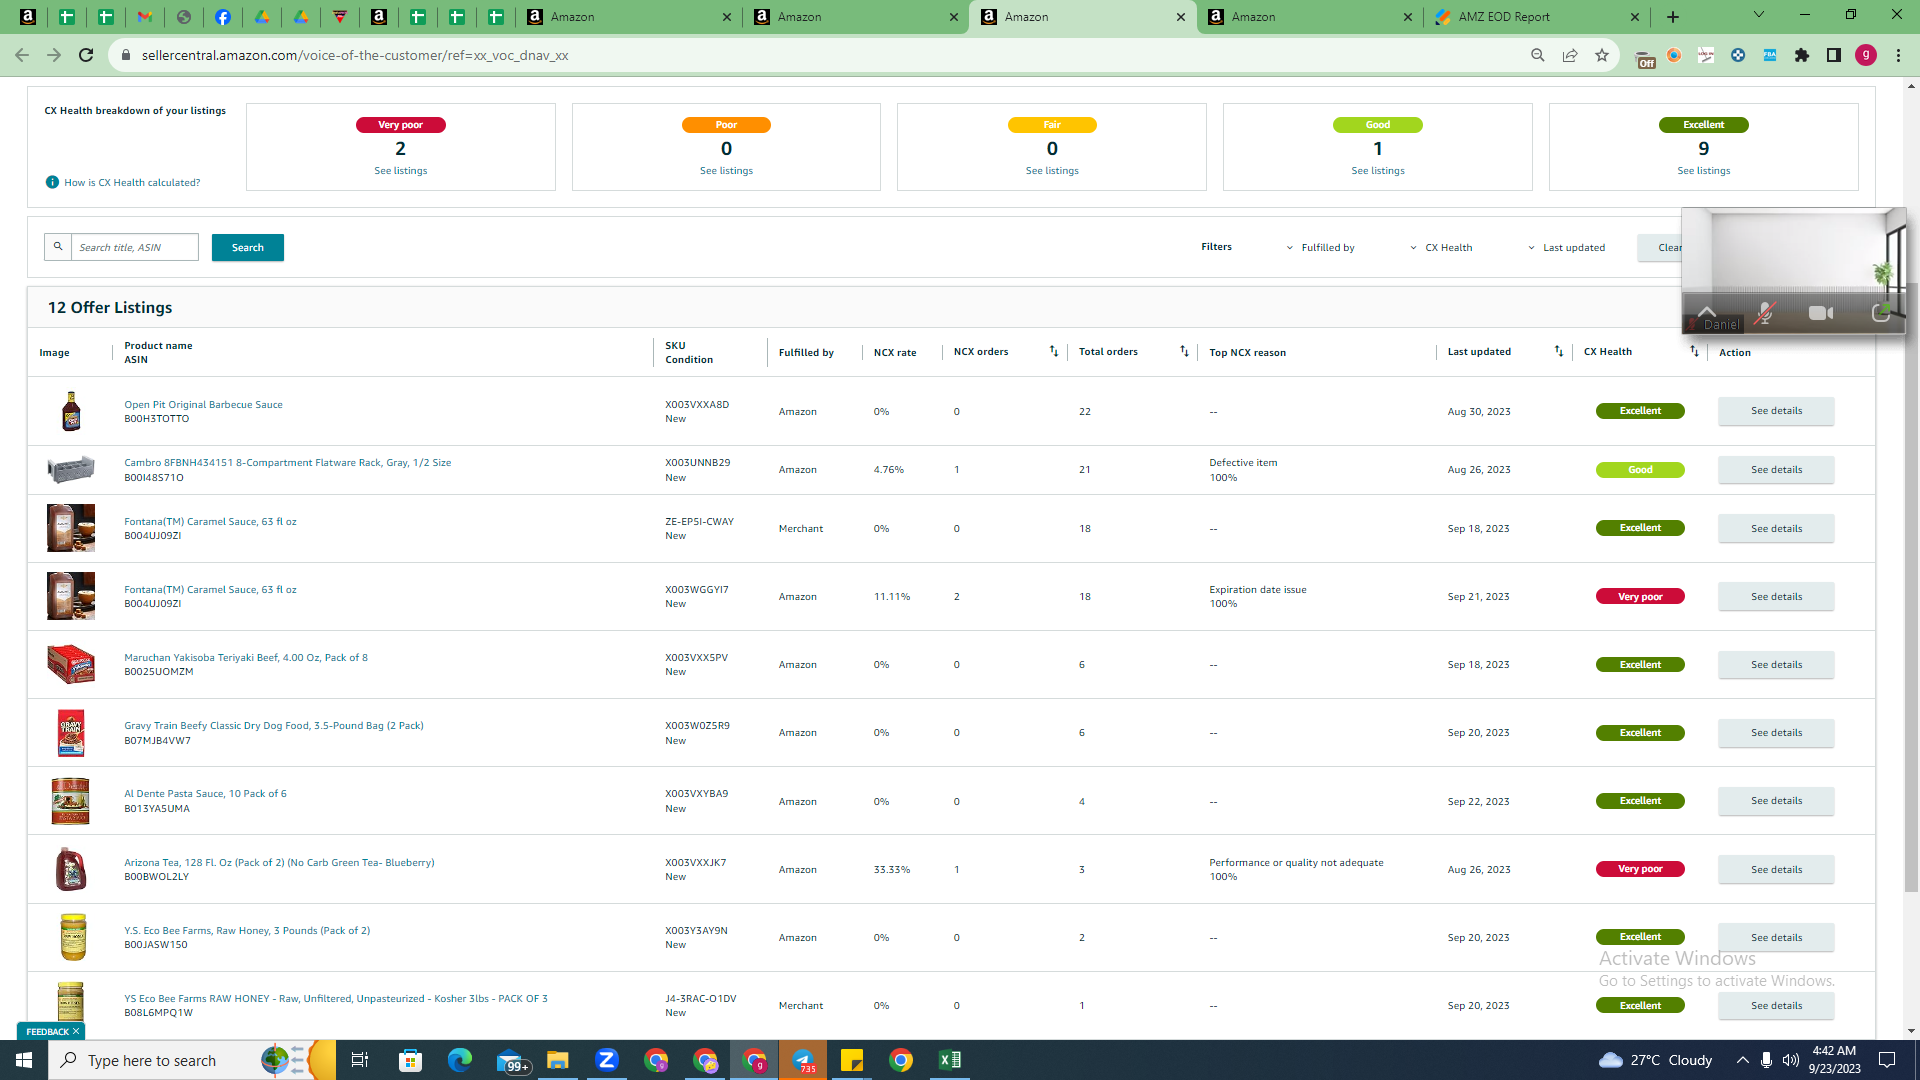Open the volume control in system tray

pyautogui.click(x=1790, y=1060)
